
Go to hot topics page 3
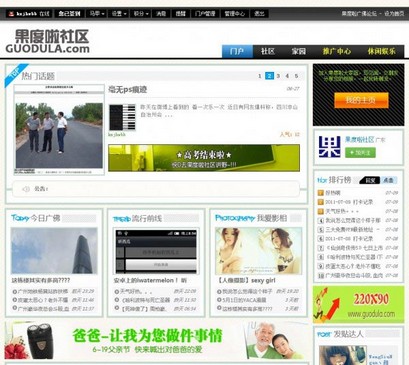pos(278,76)
